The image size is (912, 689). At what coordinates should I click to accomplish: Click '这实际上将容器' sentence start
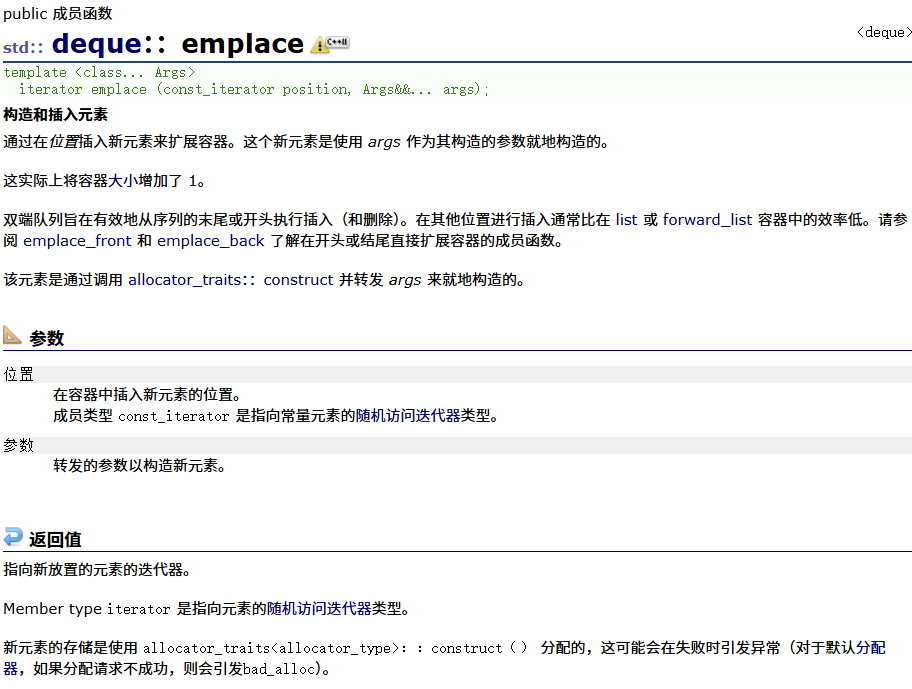pos(55,181)
